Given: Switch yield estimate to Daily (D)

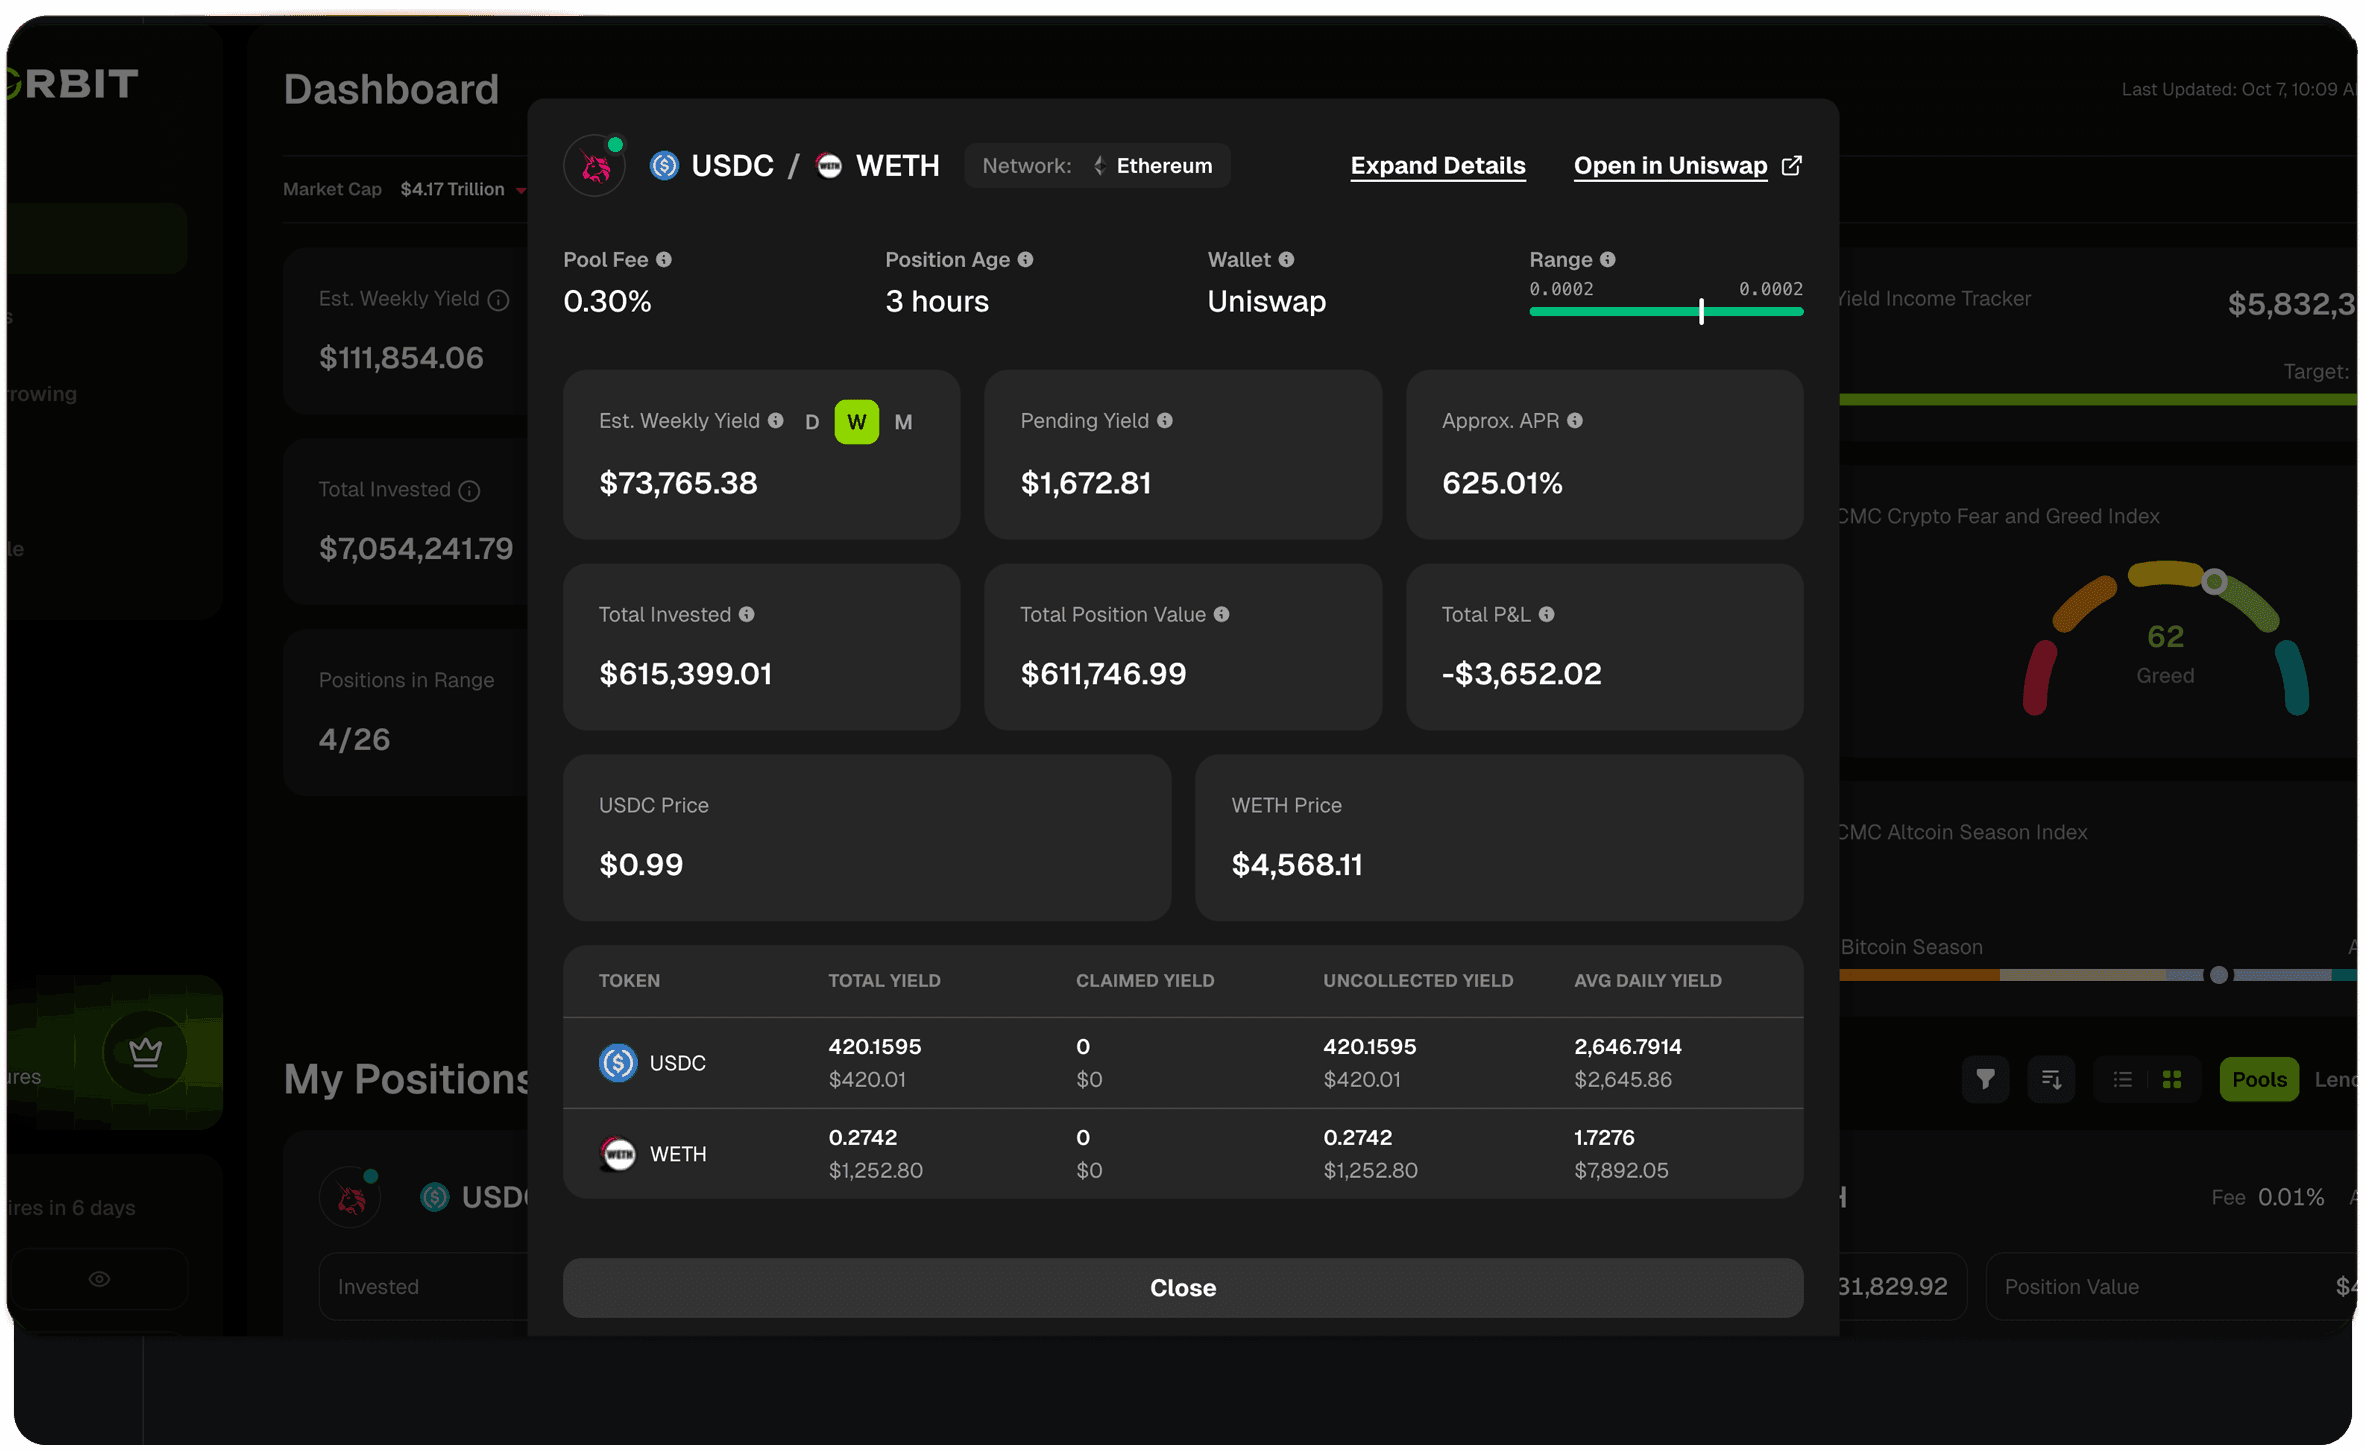Looking at the screenshot, I should click(x=812, y=422).
